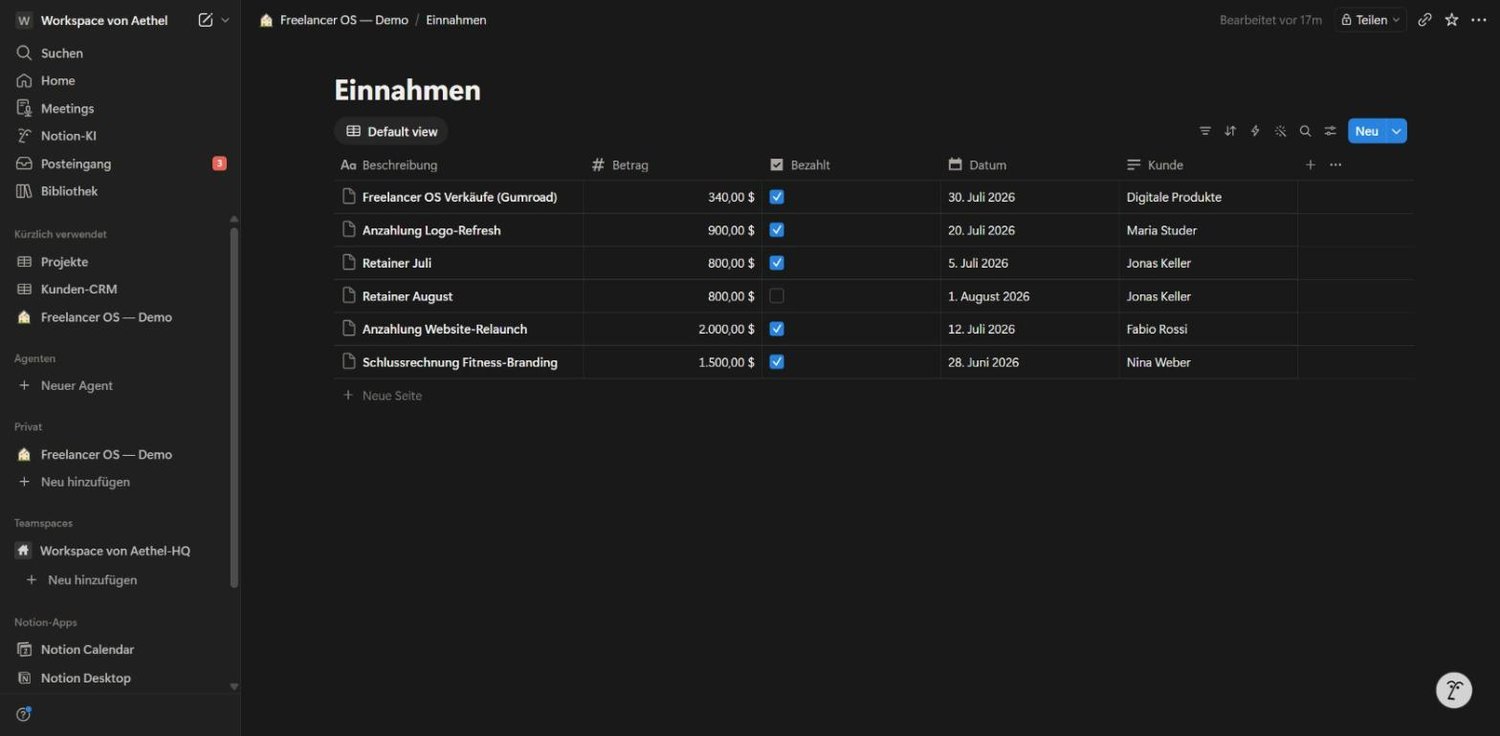Uncheck Bezahlt for Anzahlung Logo-Refresh
This screenshot has width=1500, height=736.
[x=777, y=230]
